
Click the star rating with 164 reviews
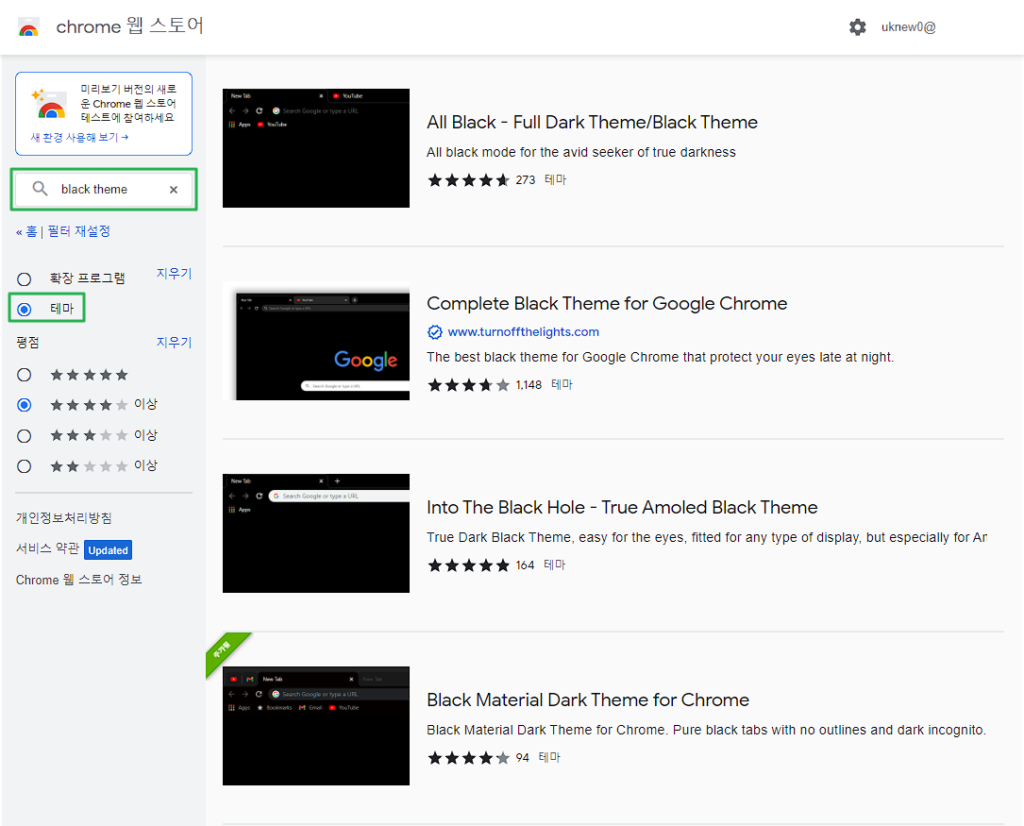click(x=468, y=565)
